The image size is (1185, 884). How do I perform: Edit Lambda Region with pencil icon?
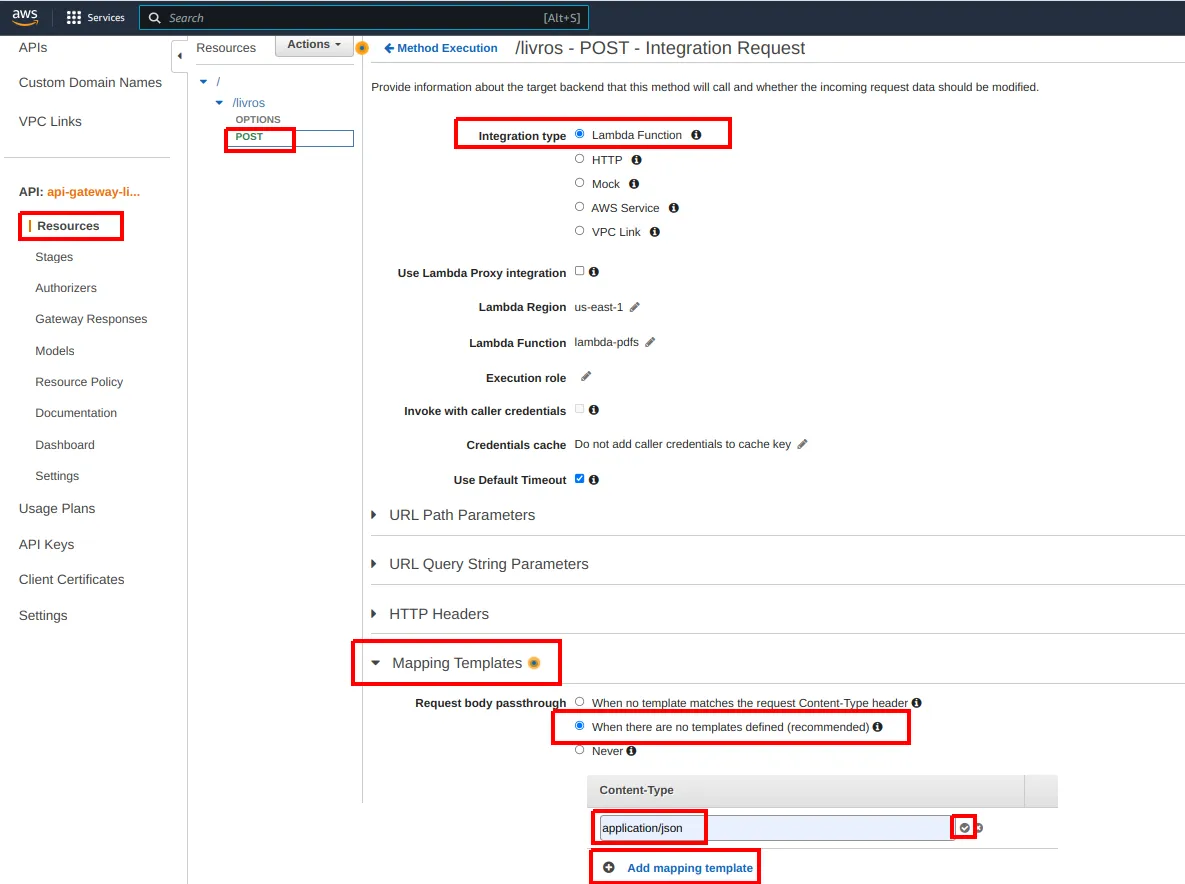(635, 307)
